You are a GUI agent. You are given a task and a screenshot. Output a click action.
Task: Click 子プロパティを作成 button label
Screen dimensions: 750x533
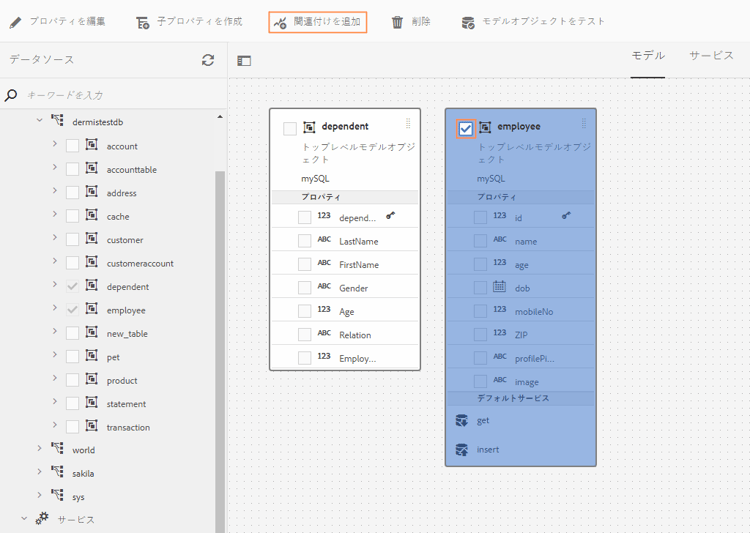tap(200, 22)
